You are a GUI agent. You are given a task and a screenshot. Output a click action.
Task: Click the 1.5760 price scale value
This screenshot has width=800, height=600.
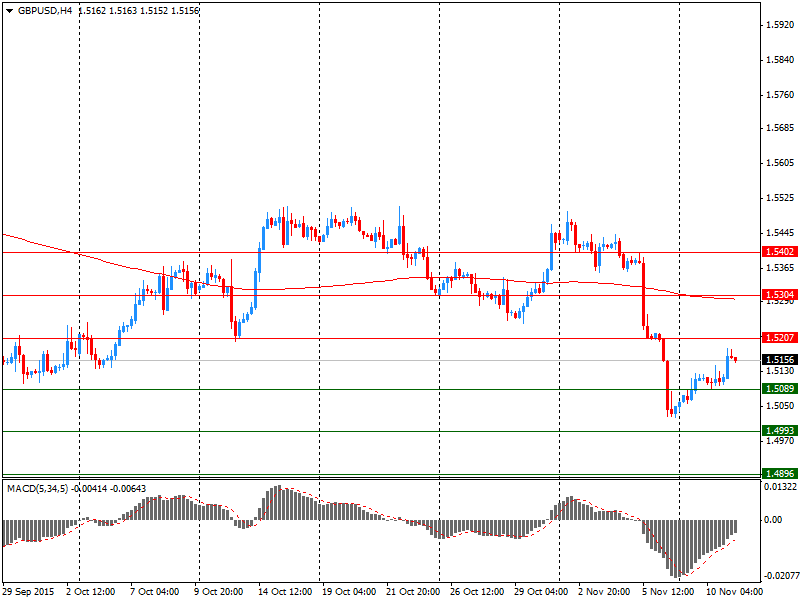pos(781,95)
